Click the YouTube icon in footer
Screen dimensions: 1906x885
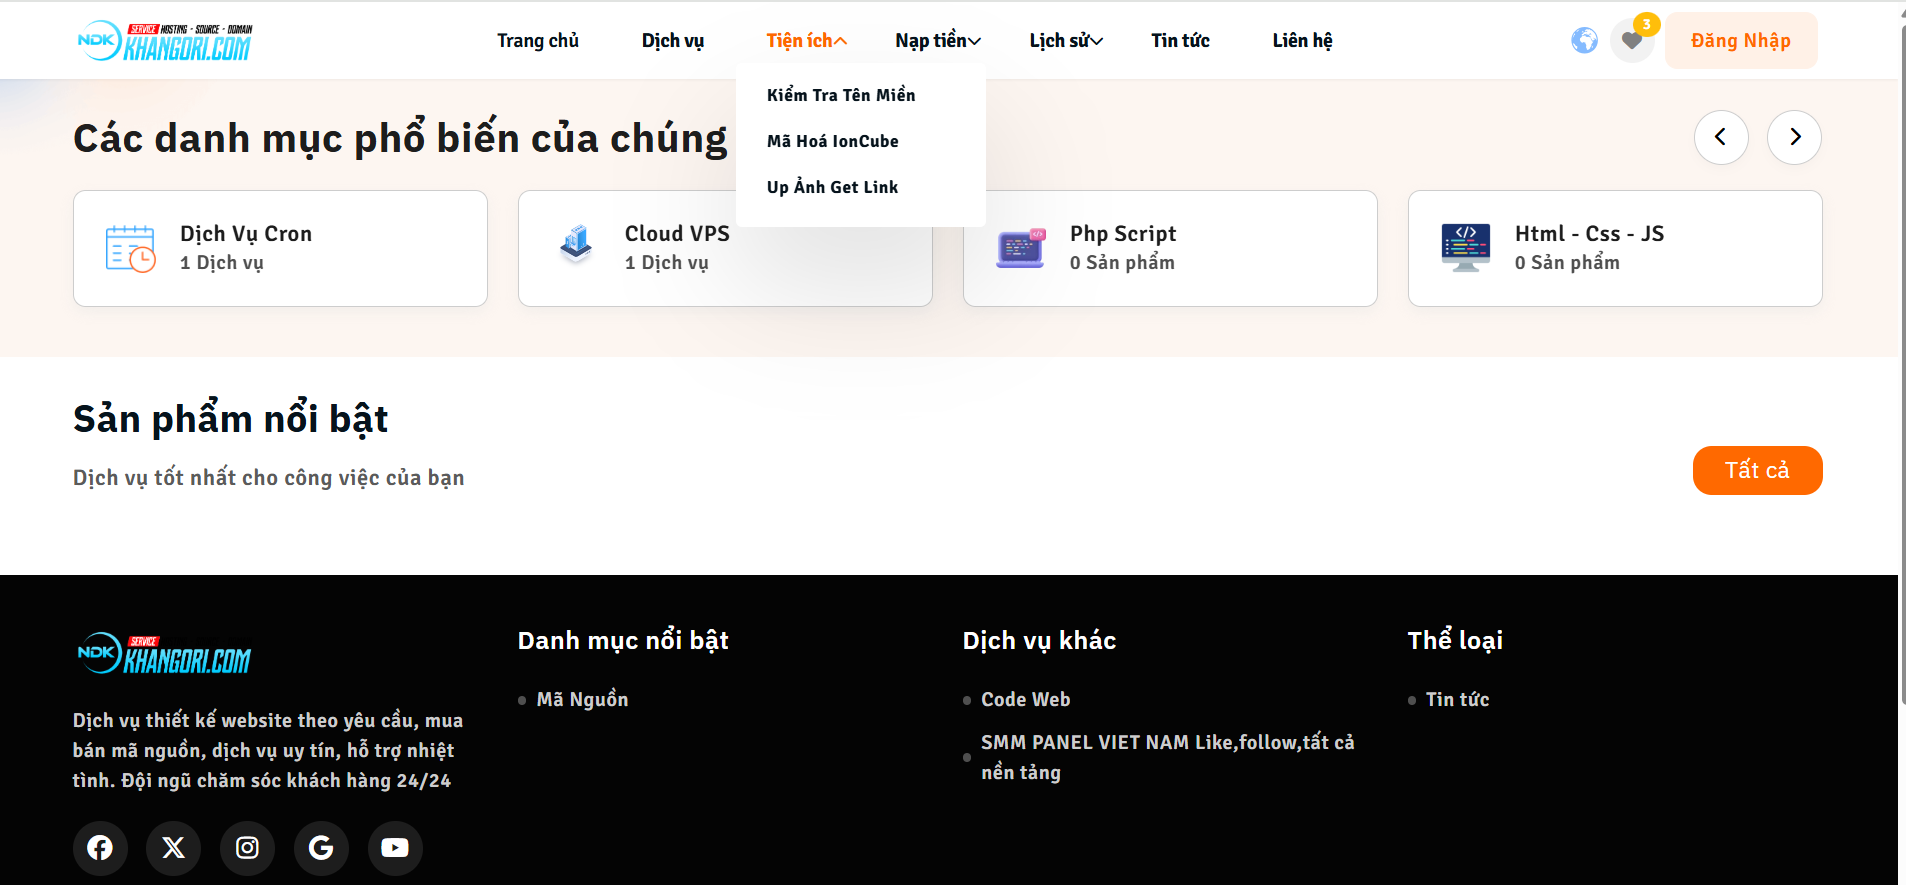(395, 848)
